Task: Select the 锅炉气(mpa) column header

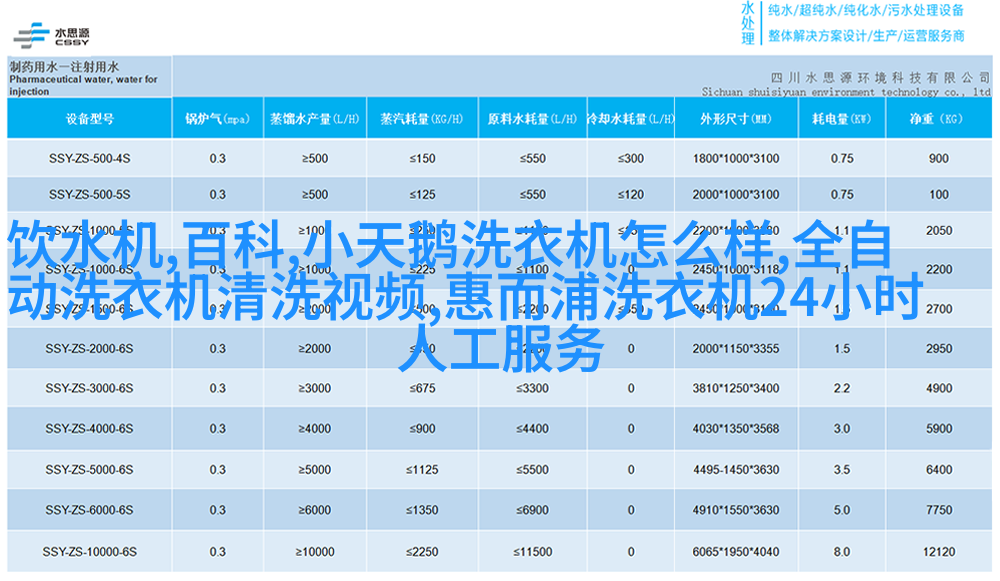Action: click(217, 119)
